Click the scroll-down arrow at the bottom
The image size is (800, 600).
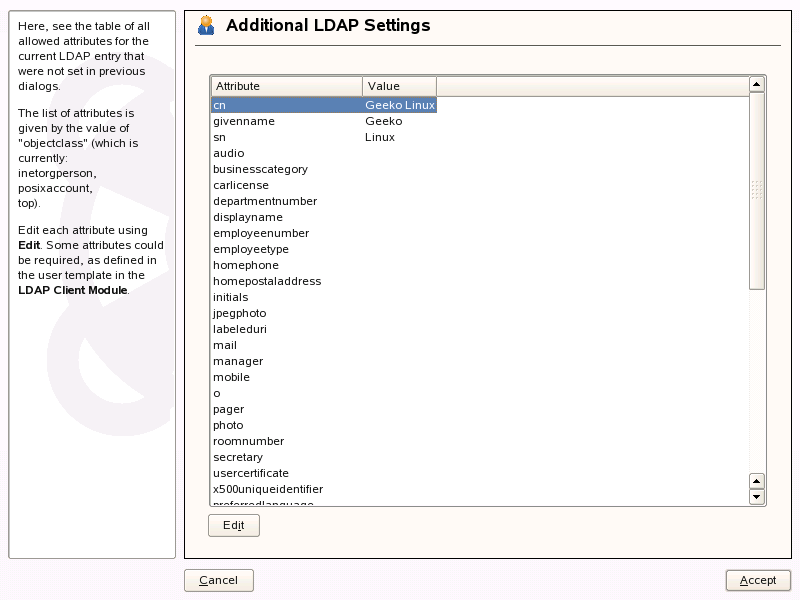coord(757,496)
